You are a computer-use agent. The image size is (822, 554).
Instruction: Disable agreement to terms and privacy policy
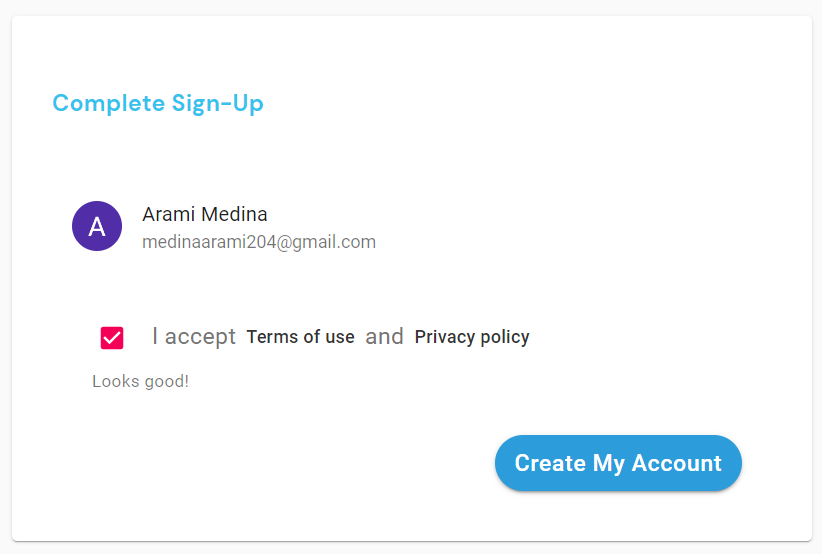coord(112,338)
